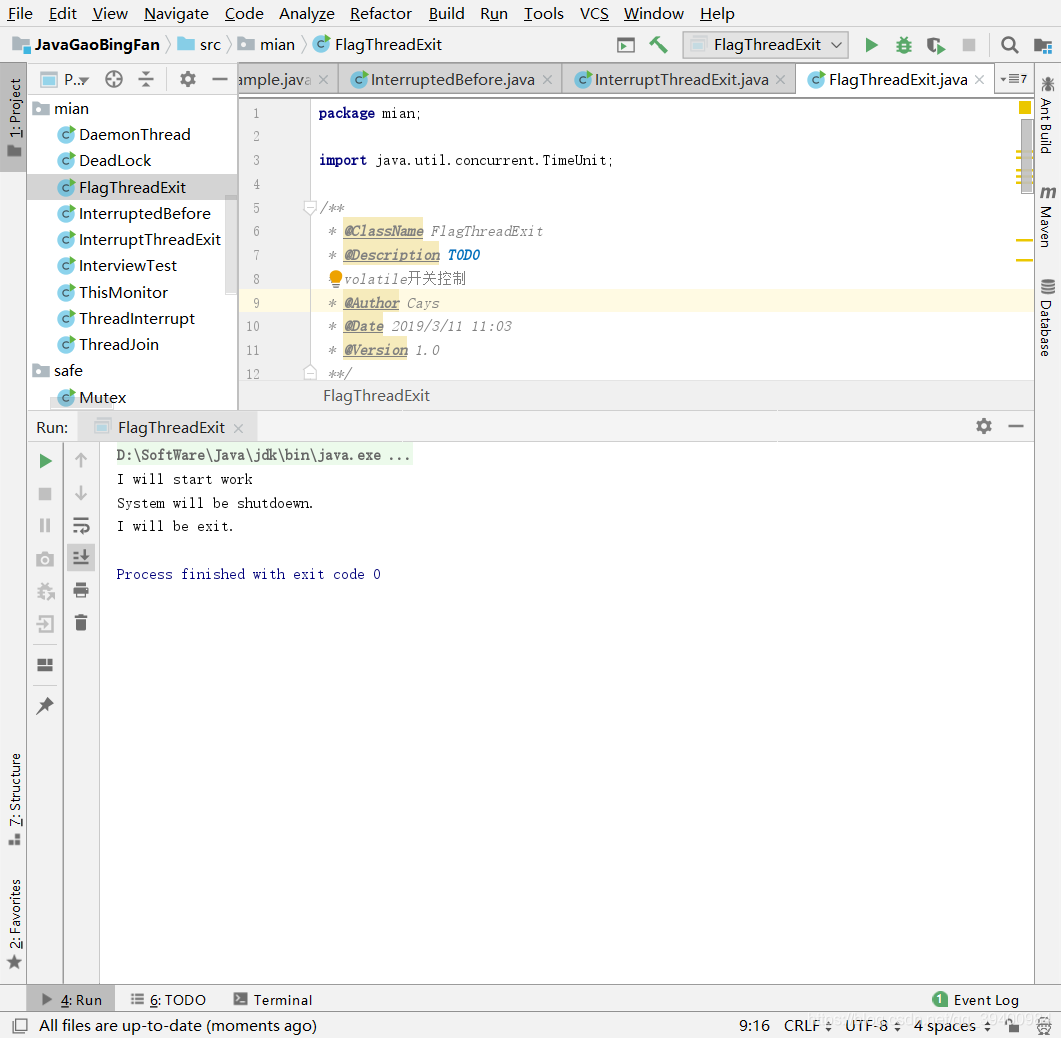Show hidden editor tabs list

[1014, 79]
